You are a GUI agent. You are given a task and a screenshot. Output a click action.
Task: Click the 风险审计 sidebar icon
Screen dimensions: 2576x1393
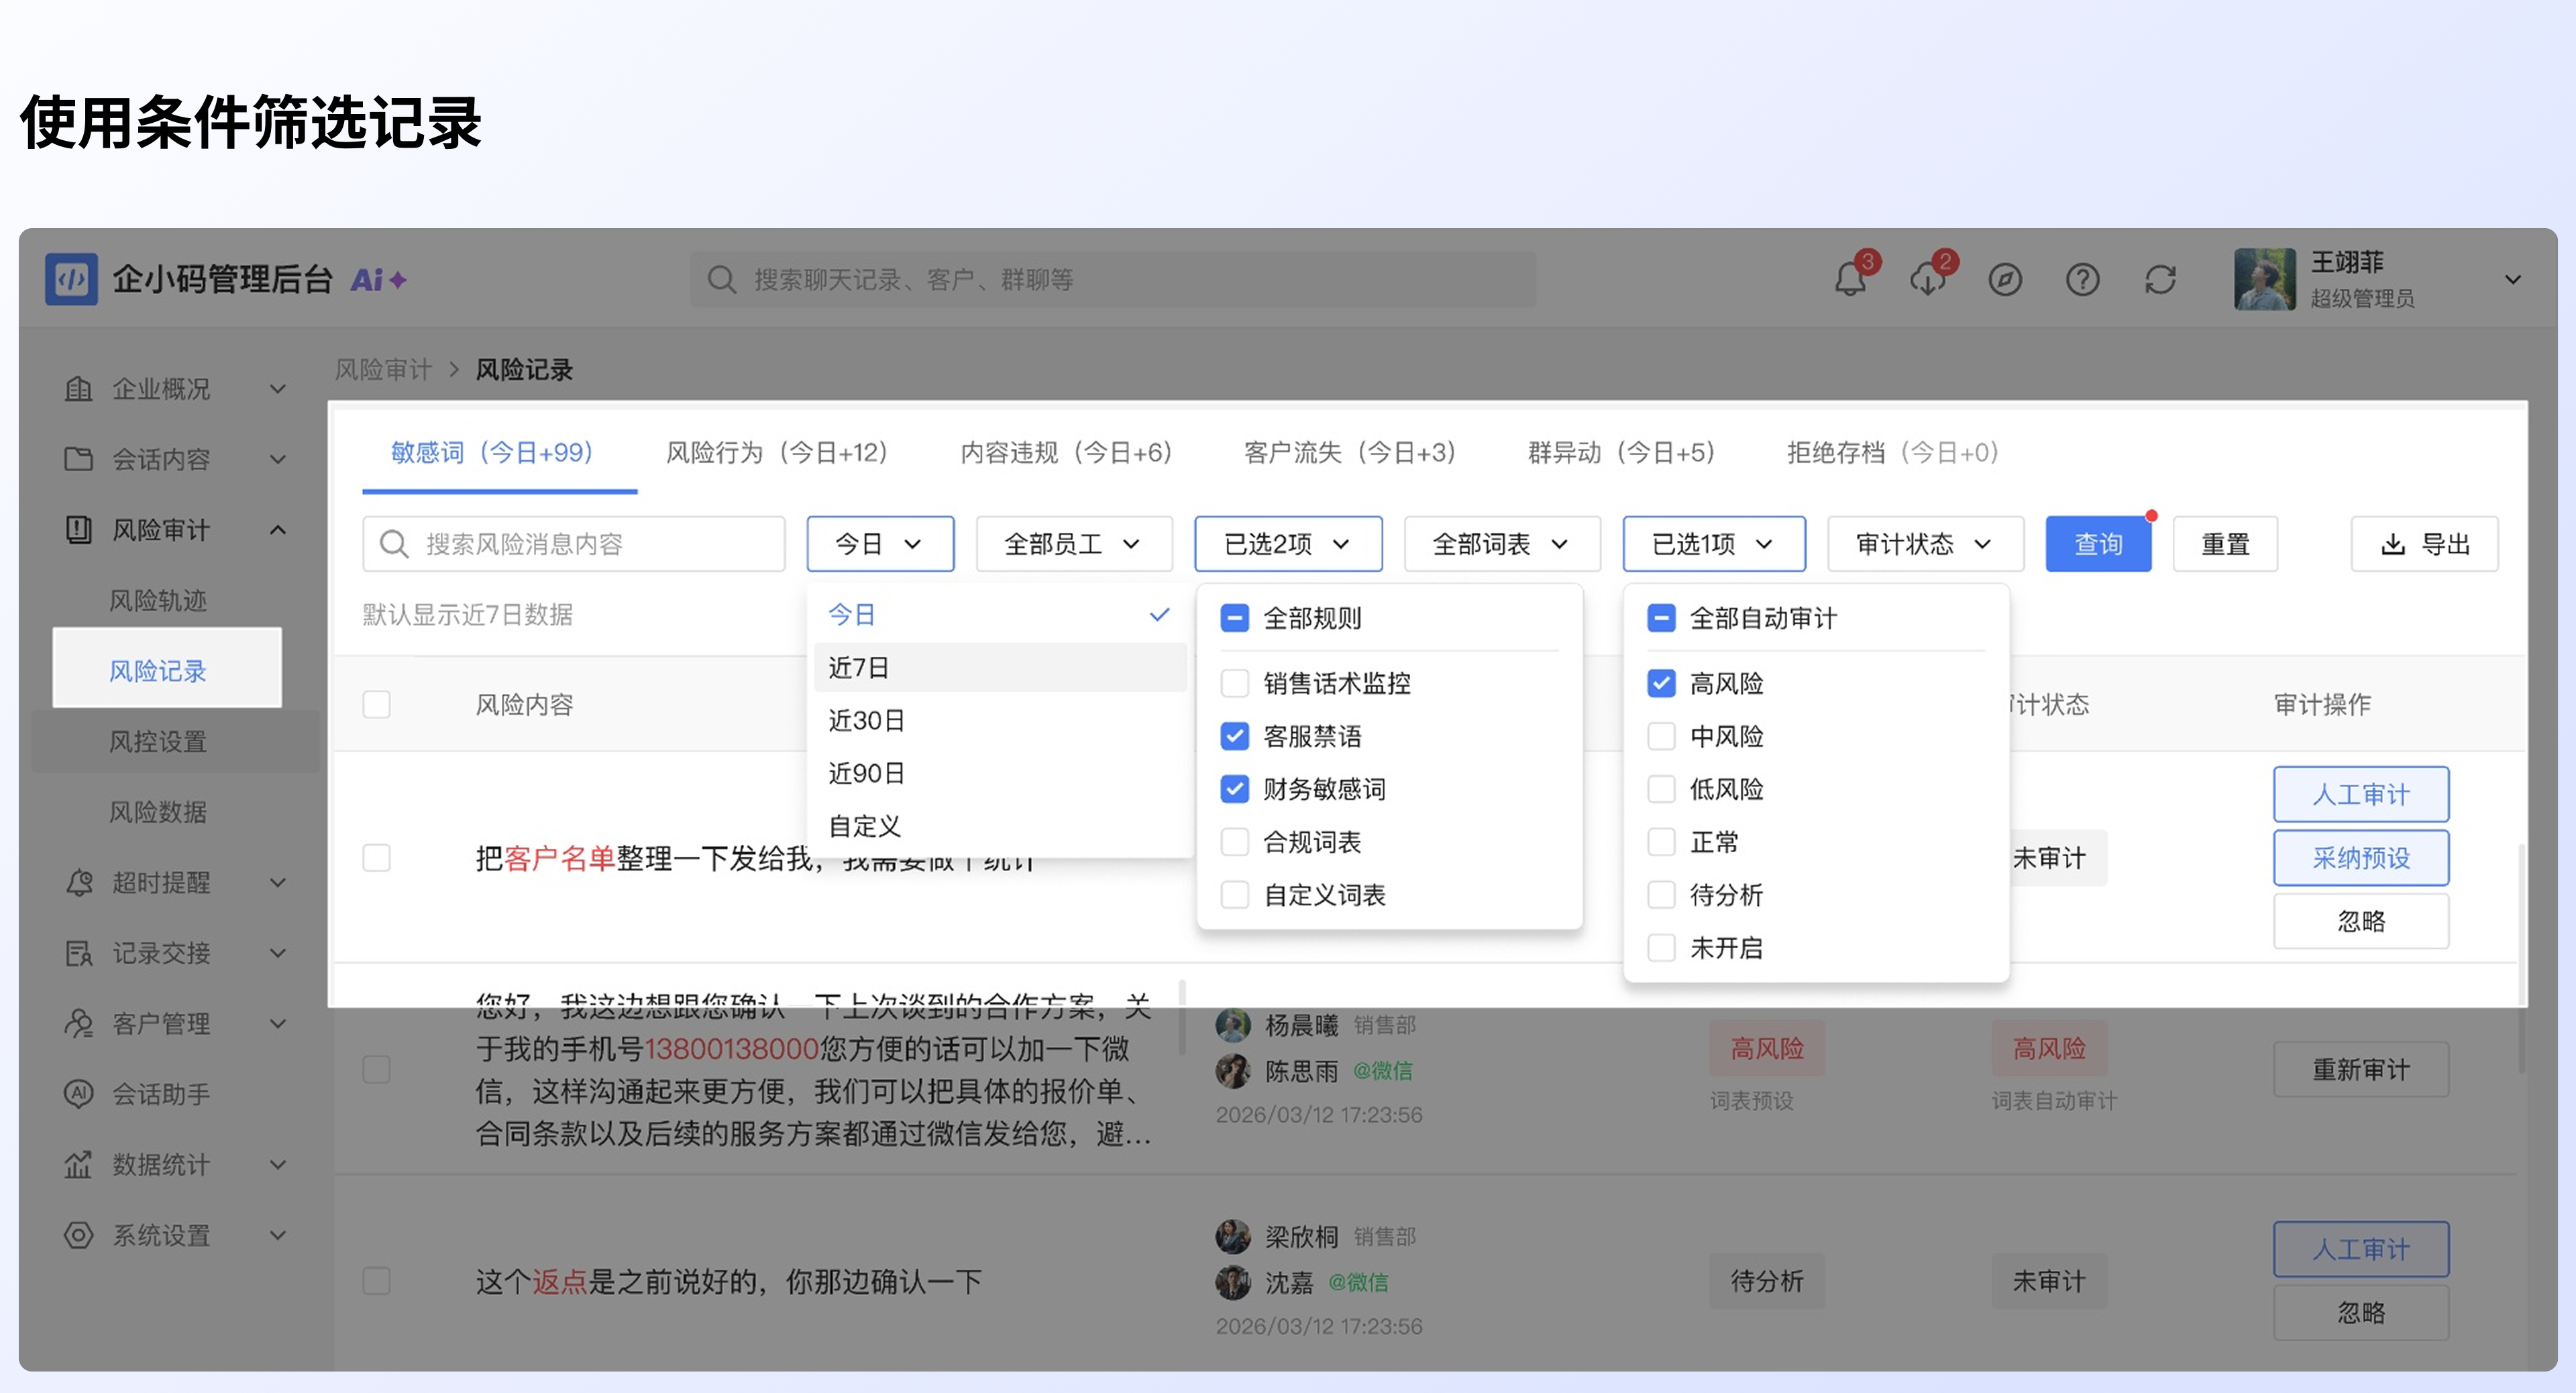point(78,530)
